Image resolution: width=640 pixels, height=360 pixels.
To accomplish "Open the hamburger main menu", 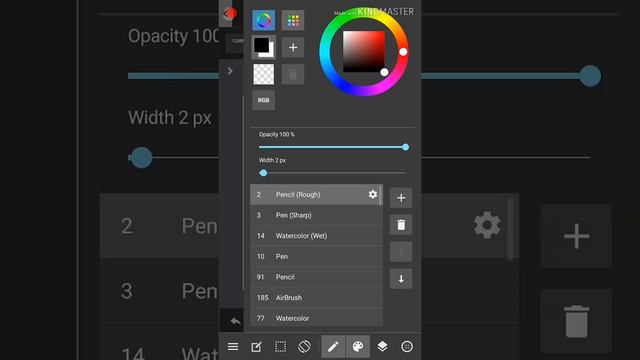I will pos(233,347).
